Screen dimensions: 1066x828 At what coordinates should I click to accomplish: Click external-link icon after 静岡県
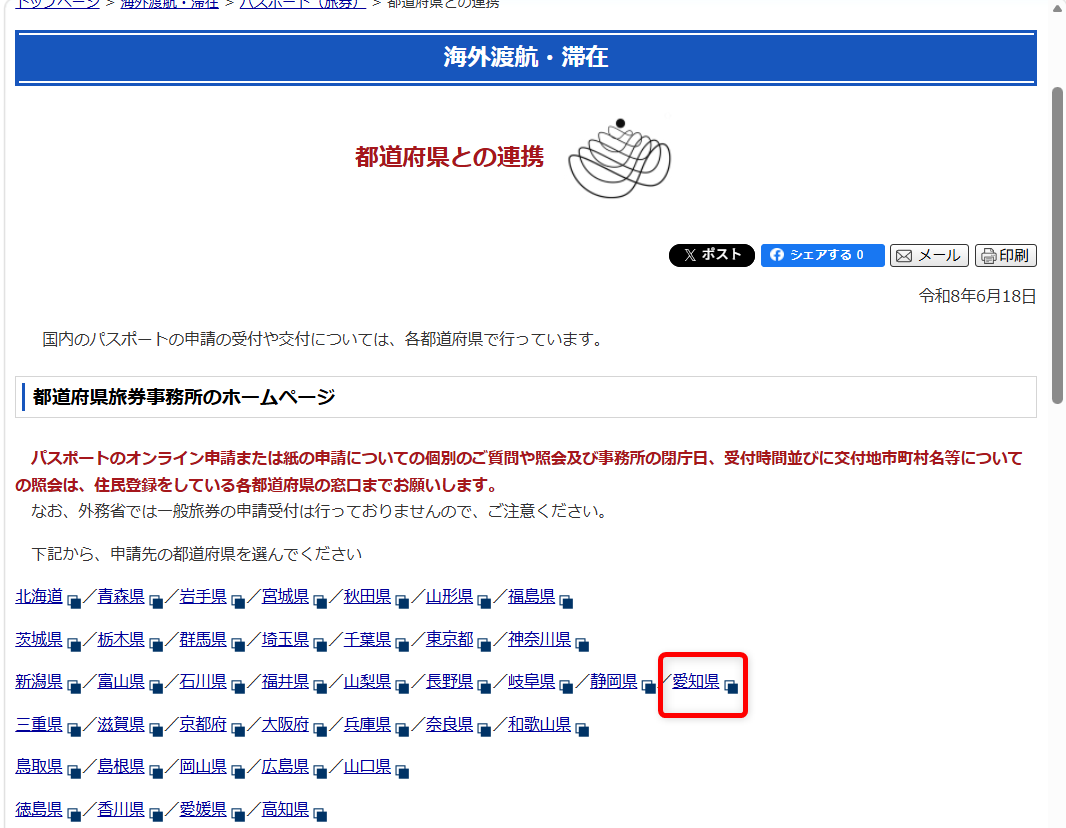(x=649, y=686)
